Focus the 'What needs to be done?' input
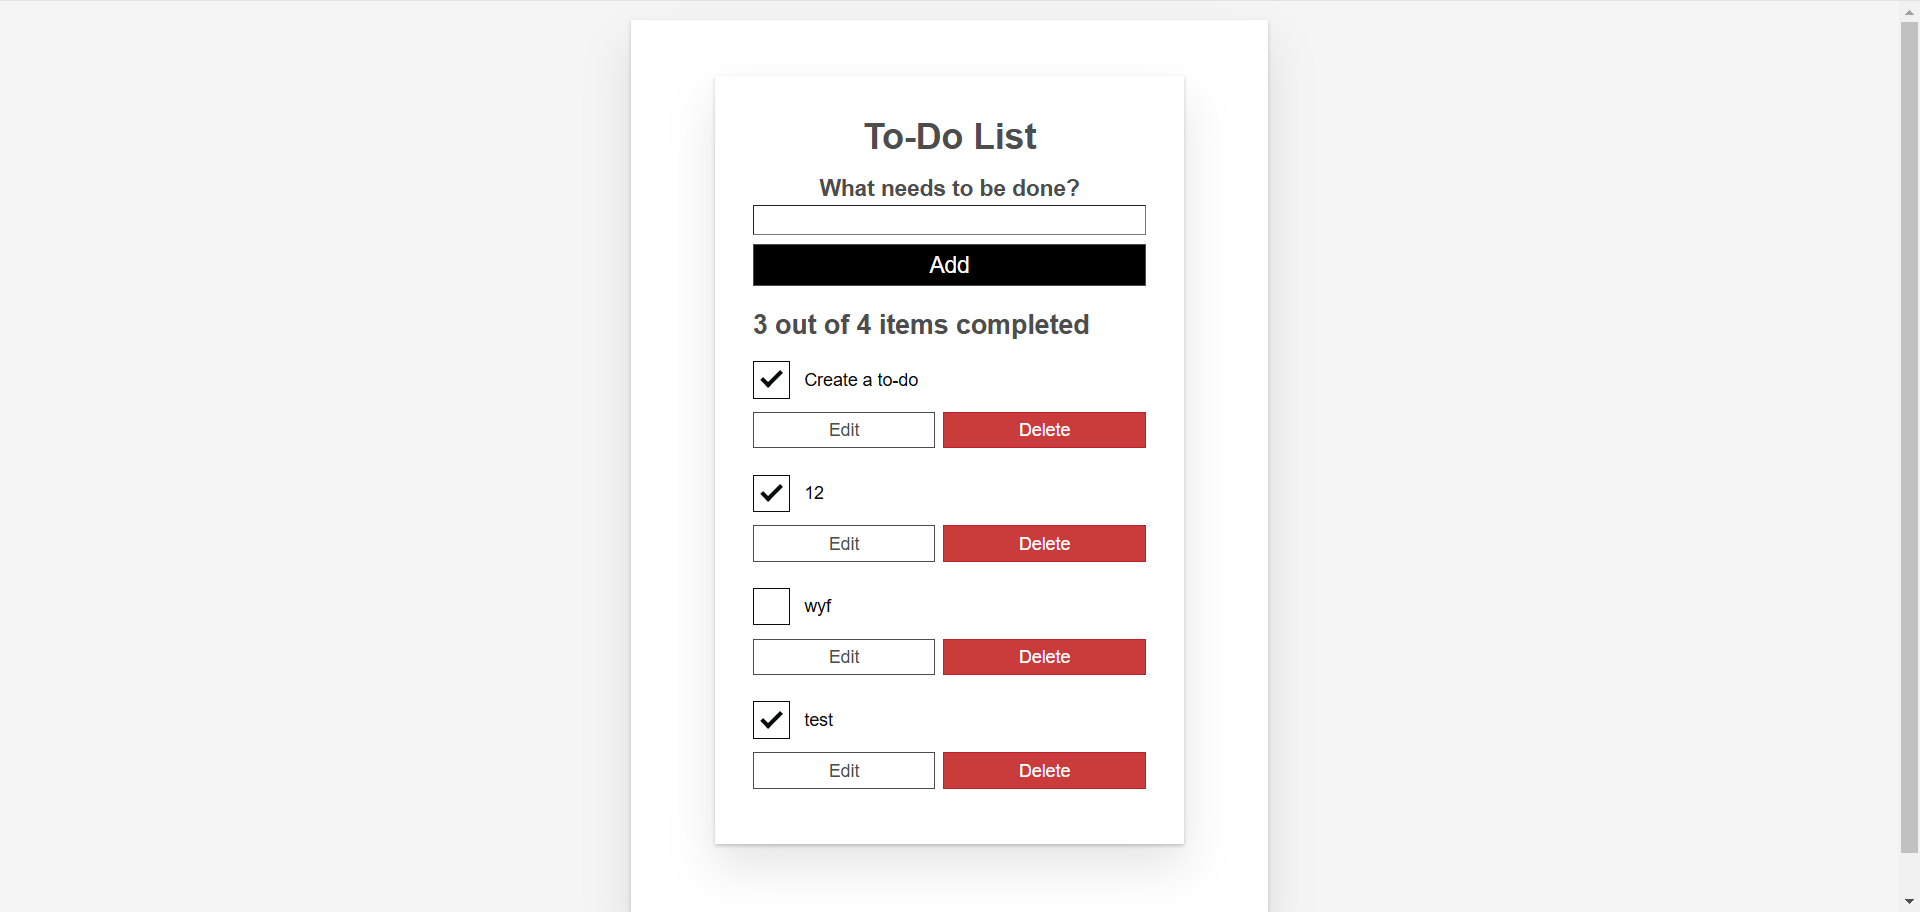Image resolution: width=1920 pixels, height=912 pixels. (x=949, y=220)
